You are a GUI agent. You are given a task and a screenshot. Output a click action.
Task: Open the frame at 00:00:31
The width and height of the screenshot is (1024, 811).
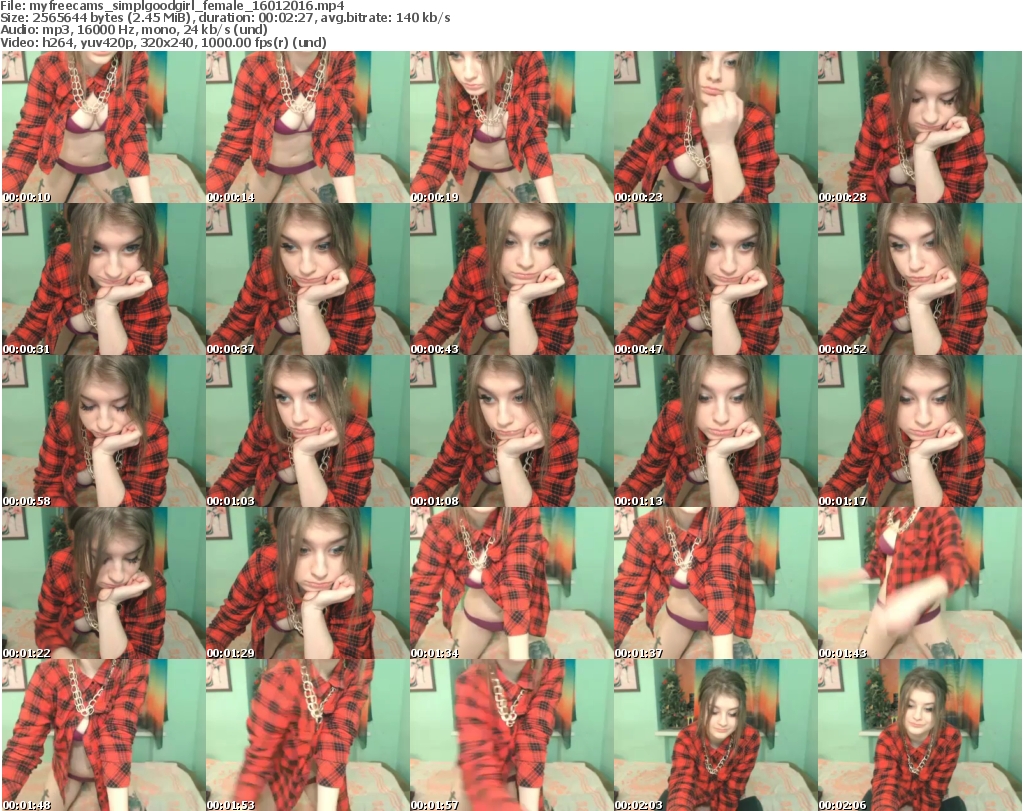[102, 280]
